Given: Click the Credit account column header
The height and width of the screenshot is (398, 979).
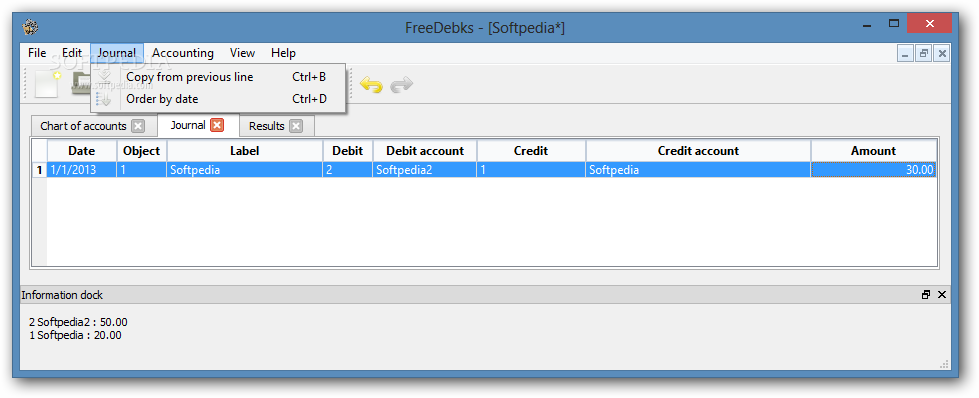Looking at the screenshot, I should click(698, 151).
